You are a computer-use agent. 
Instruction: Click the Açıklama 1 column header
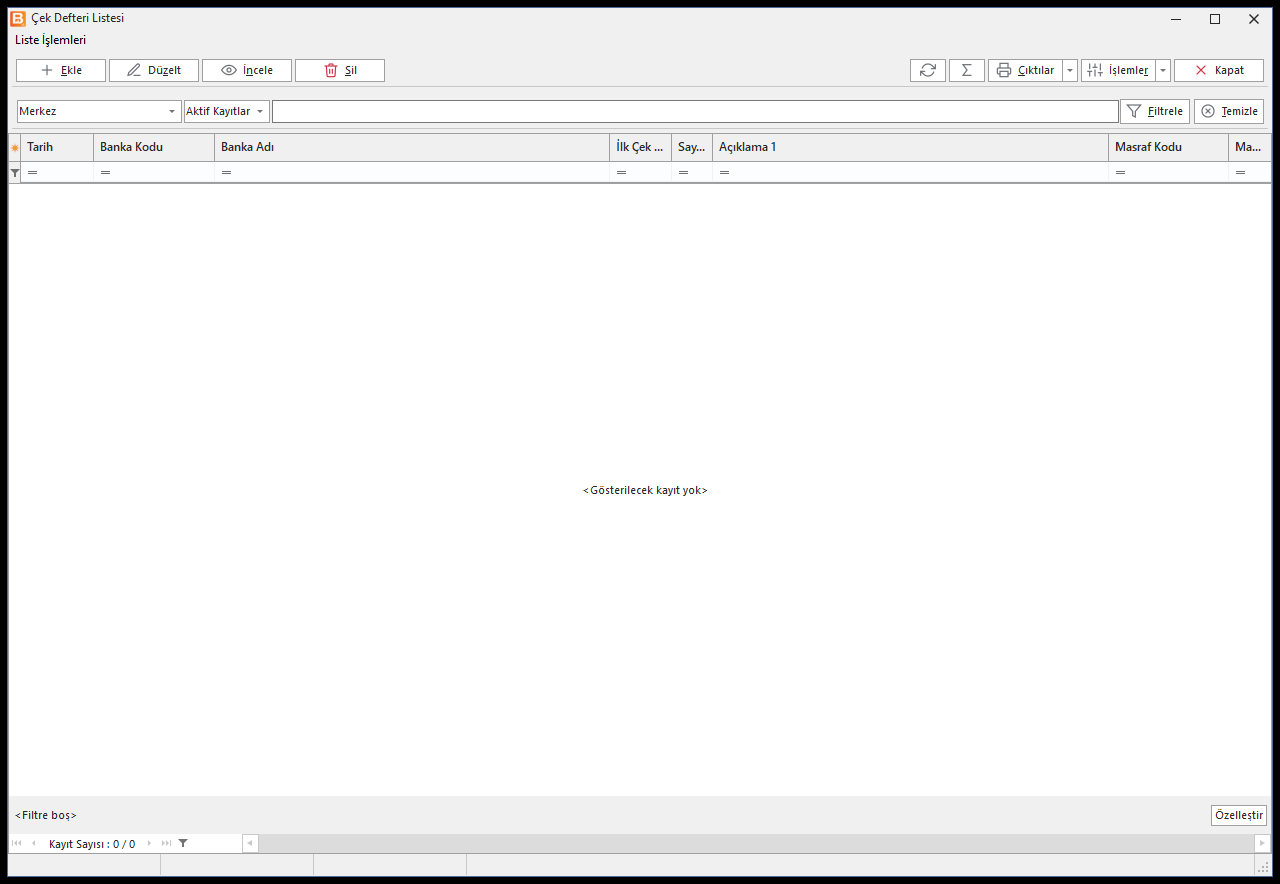[910, 147]
